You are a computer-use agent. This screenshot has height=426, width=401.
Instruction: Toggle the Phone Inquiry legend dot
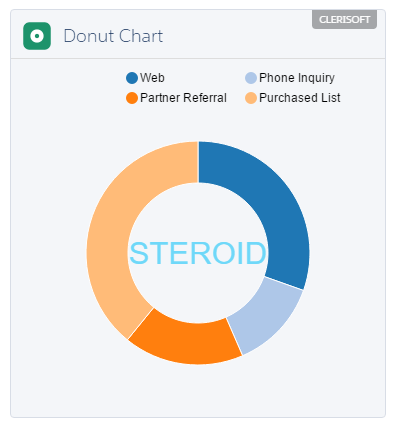tap(251, 78)
